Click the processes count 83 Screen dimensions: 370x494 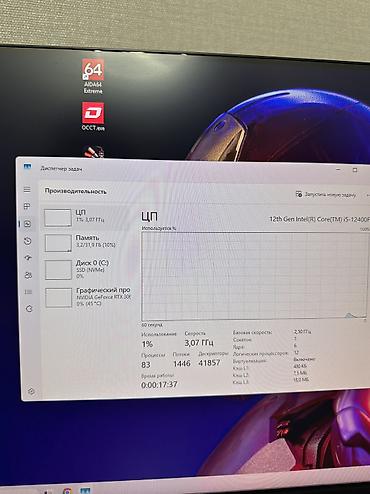coord(146,365)
